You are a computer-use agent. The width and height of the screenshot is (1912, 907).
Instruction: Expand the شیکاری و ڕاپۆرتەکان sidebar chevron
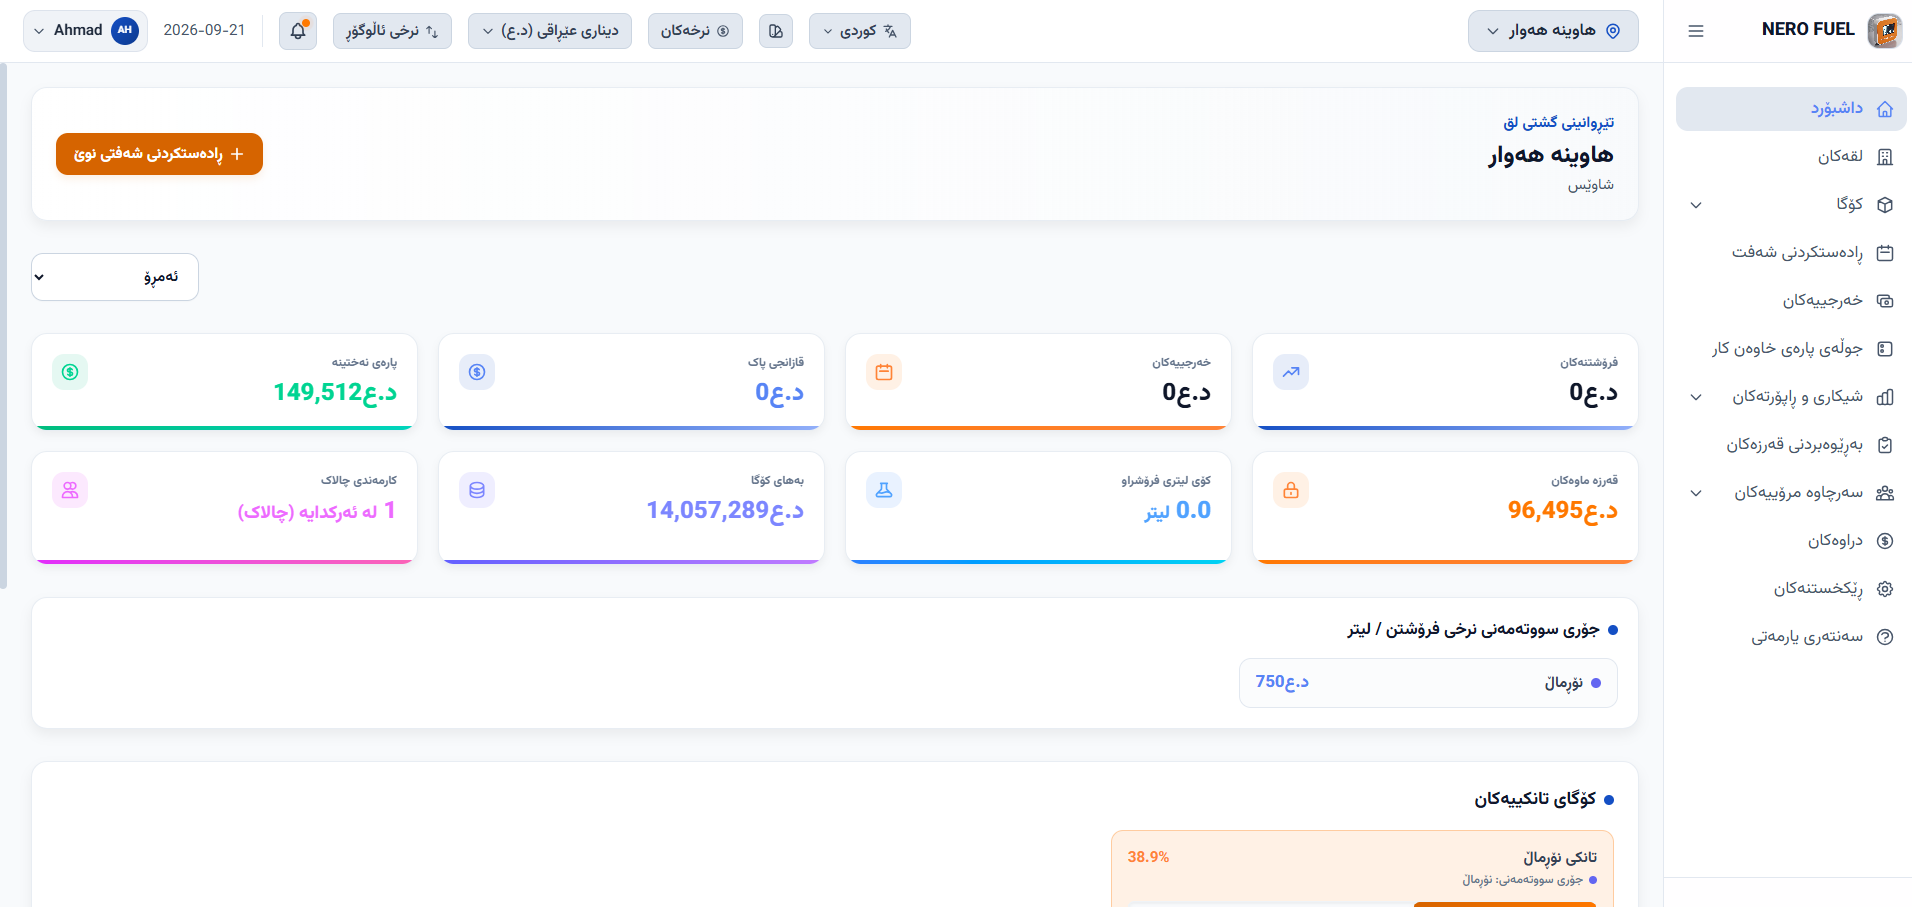click(x=1696, y=397)
